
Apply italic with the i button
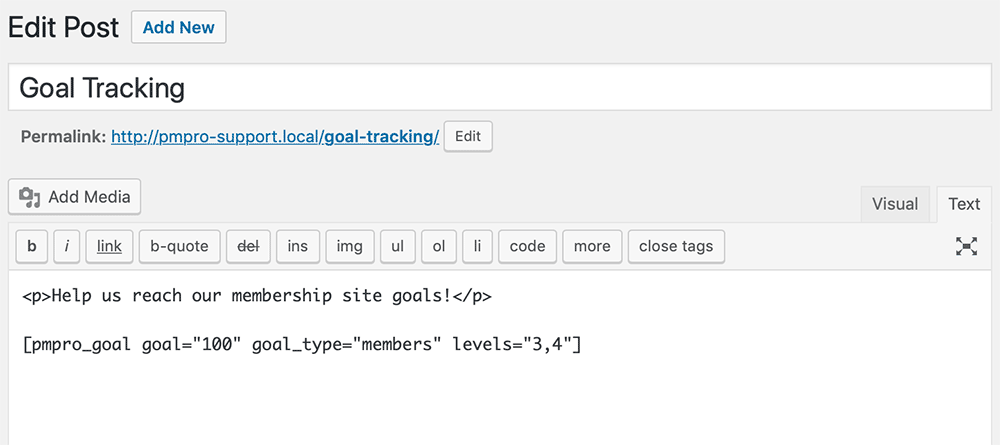67,246
